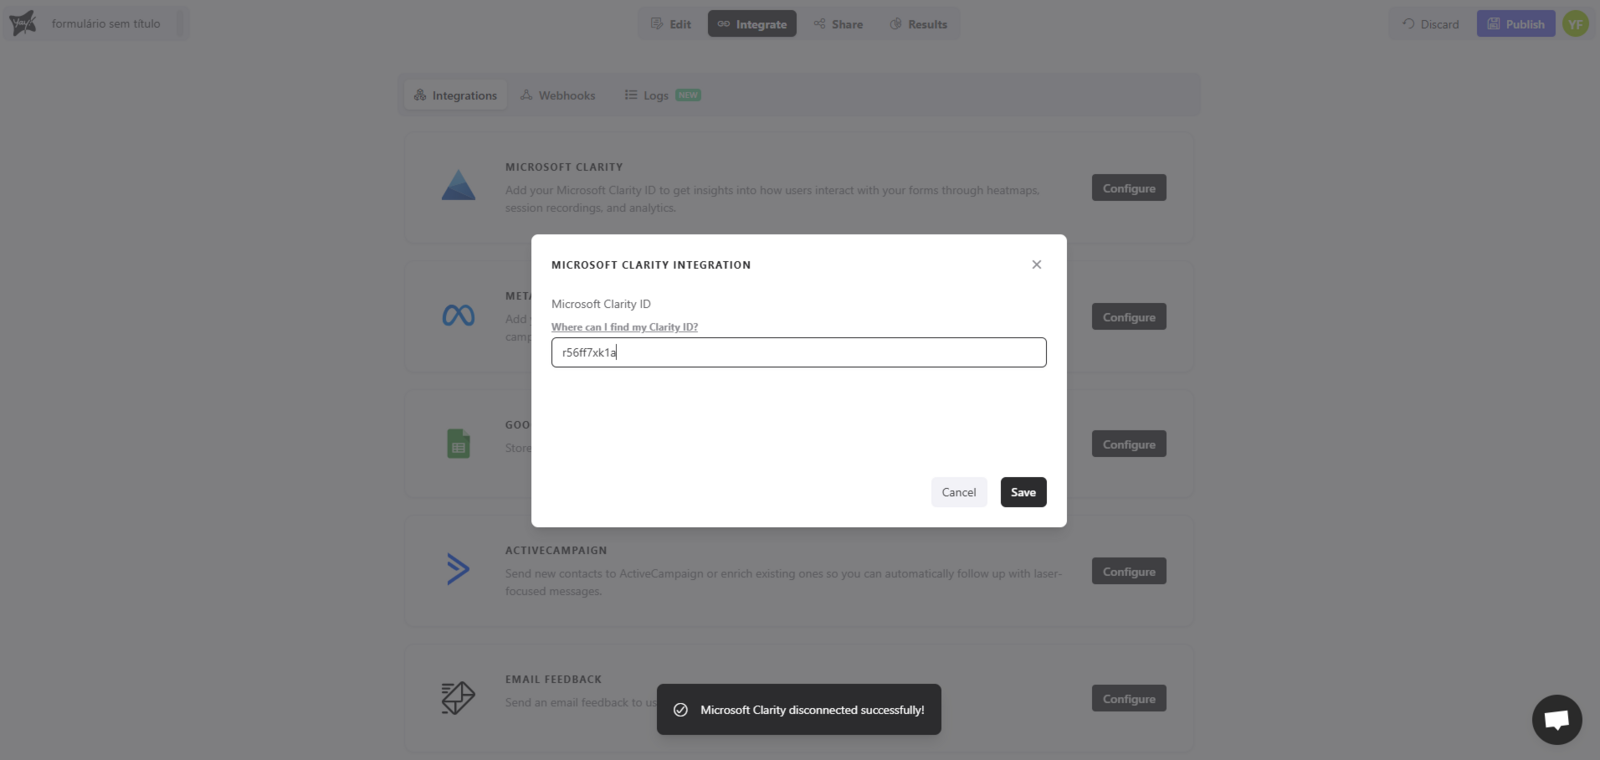Open the Share tab
The height and width of the screenshot is (760, 1600).
pos(838,24)
